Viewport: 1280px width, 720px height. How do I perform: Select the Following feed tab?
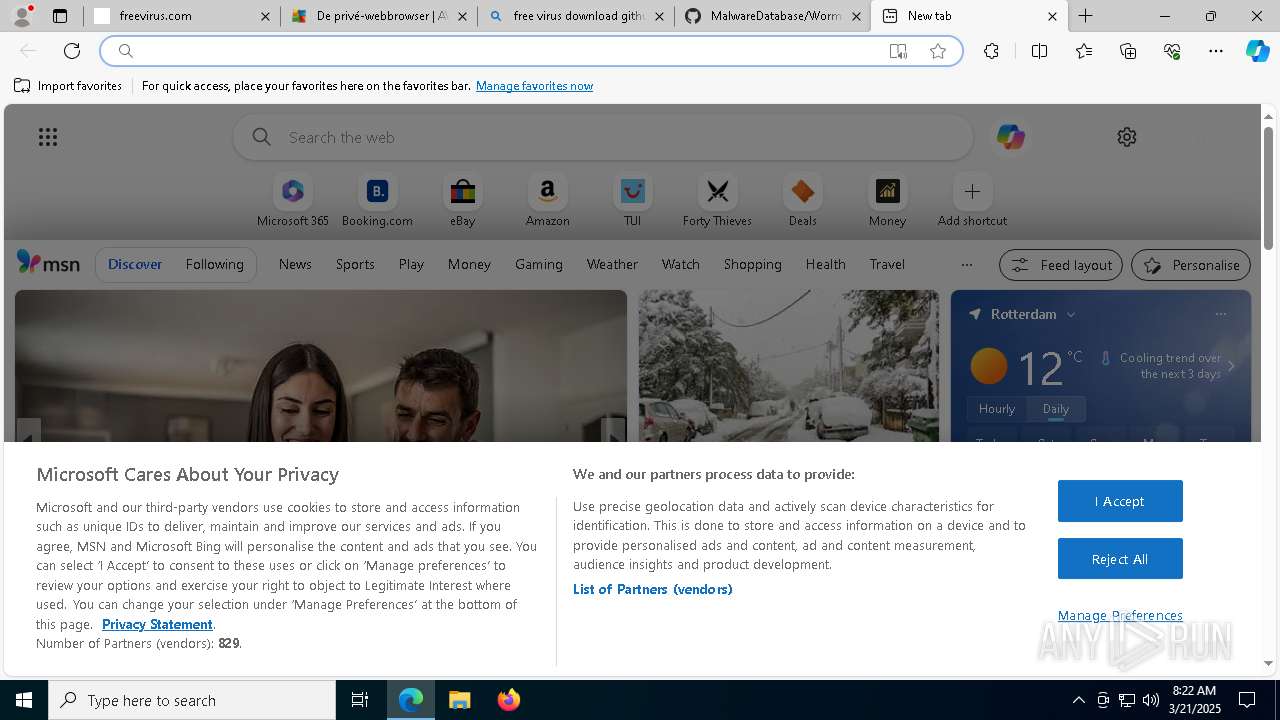(214, 264)
